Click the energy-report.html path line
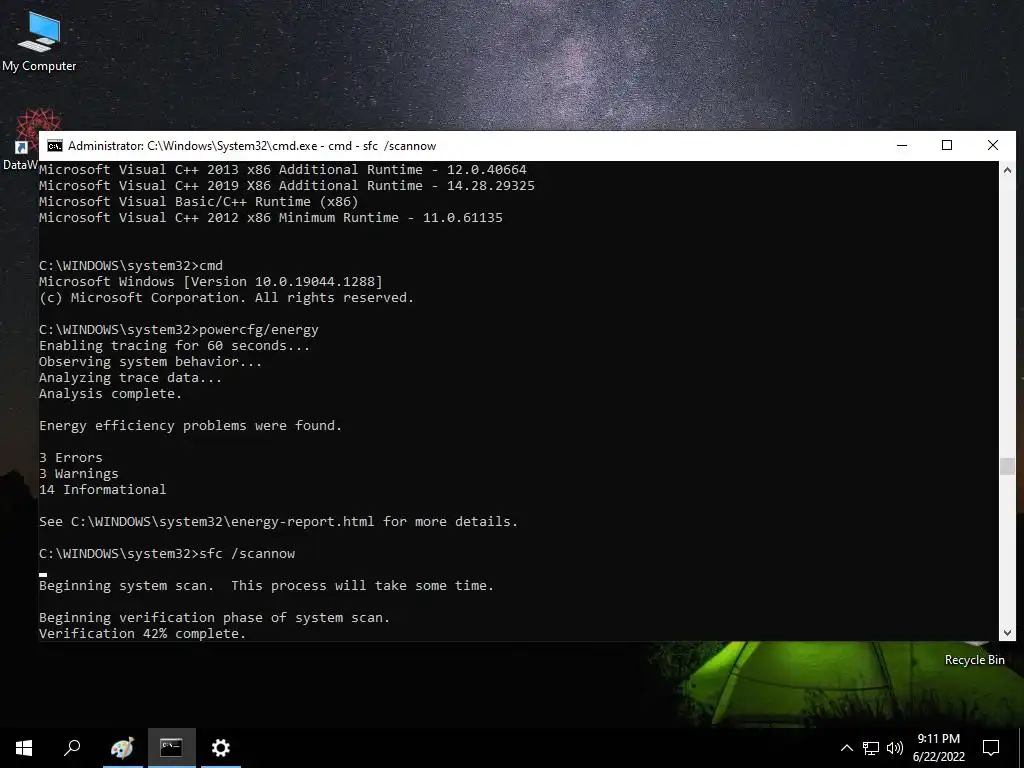 (x=278, y=521)
